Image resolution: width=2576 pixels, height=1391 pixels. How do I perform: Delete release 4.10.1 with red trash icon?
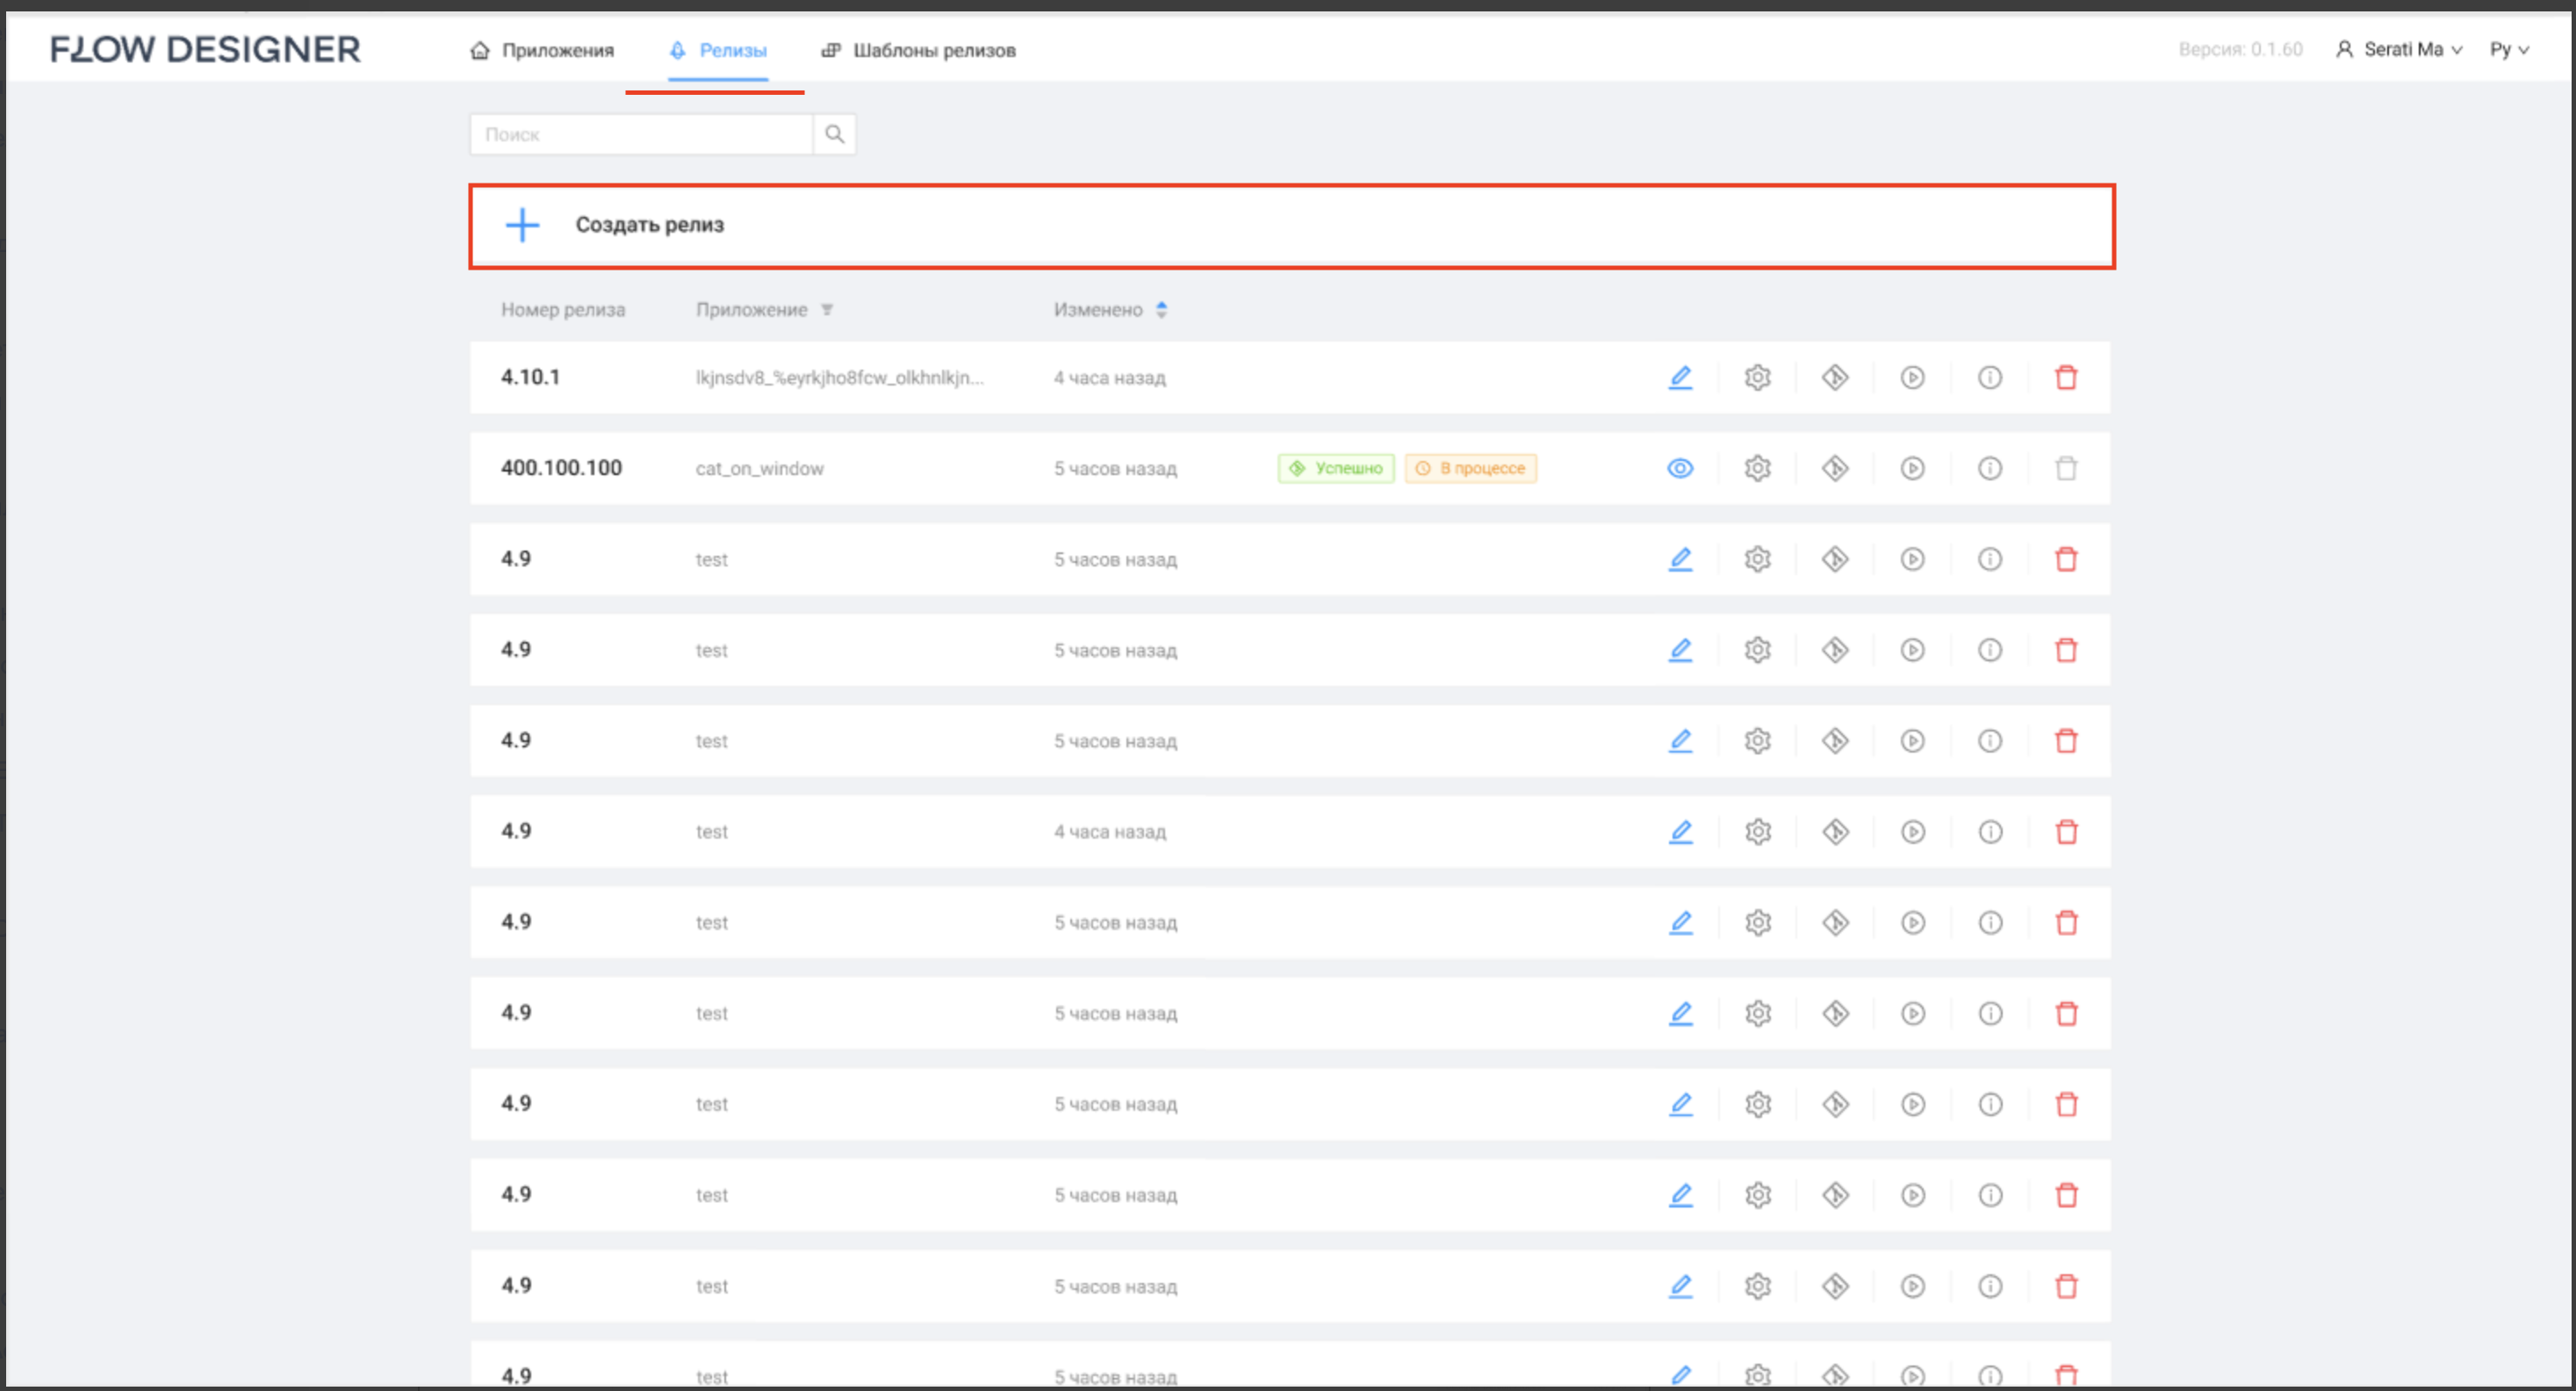[x=2066, y=377]
